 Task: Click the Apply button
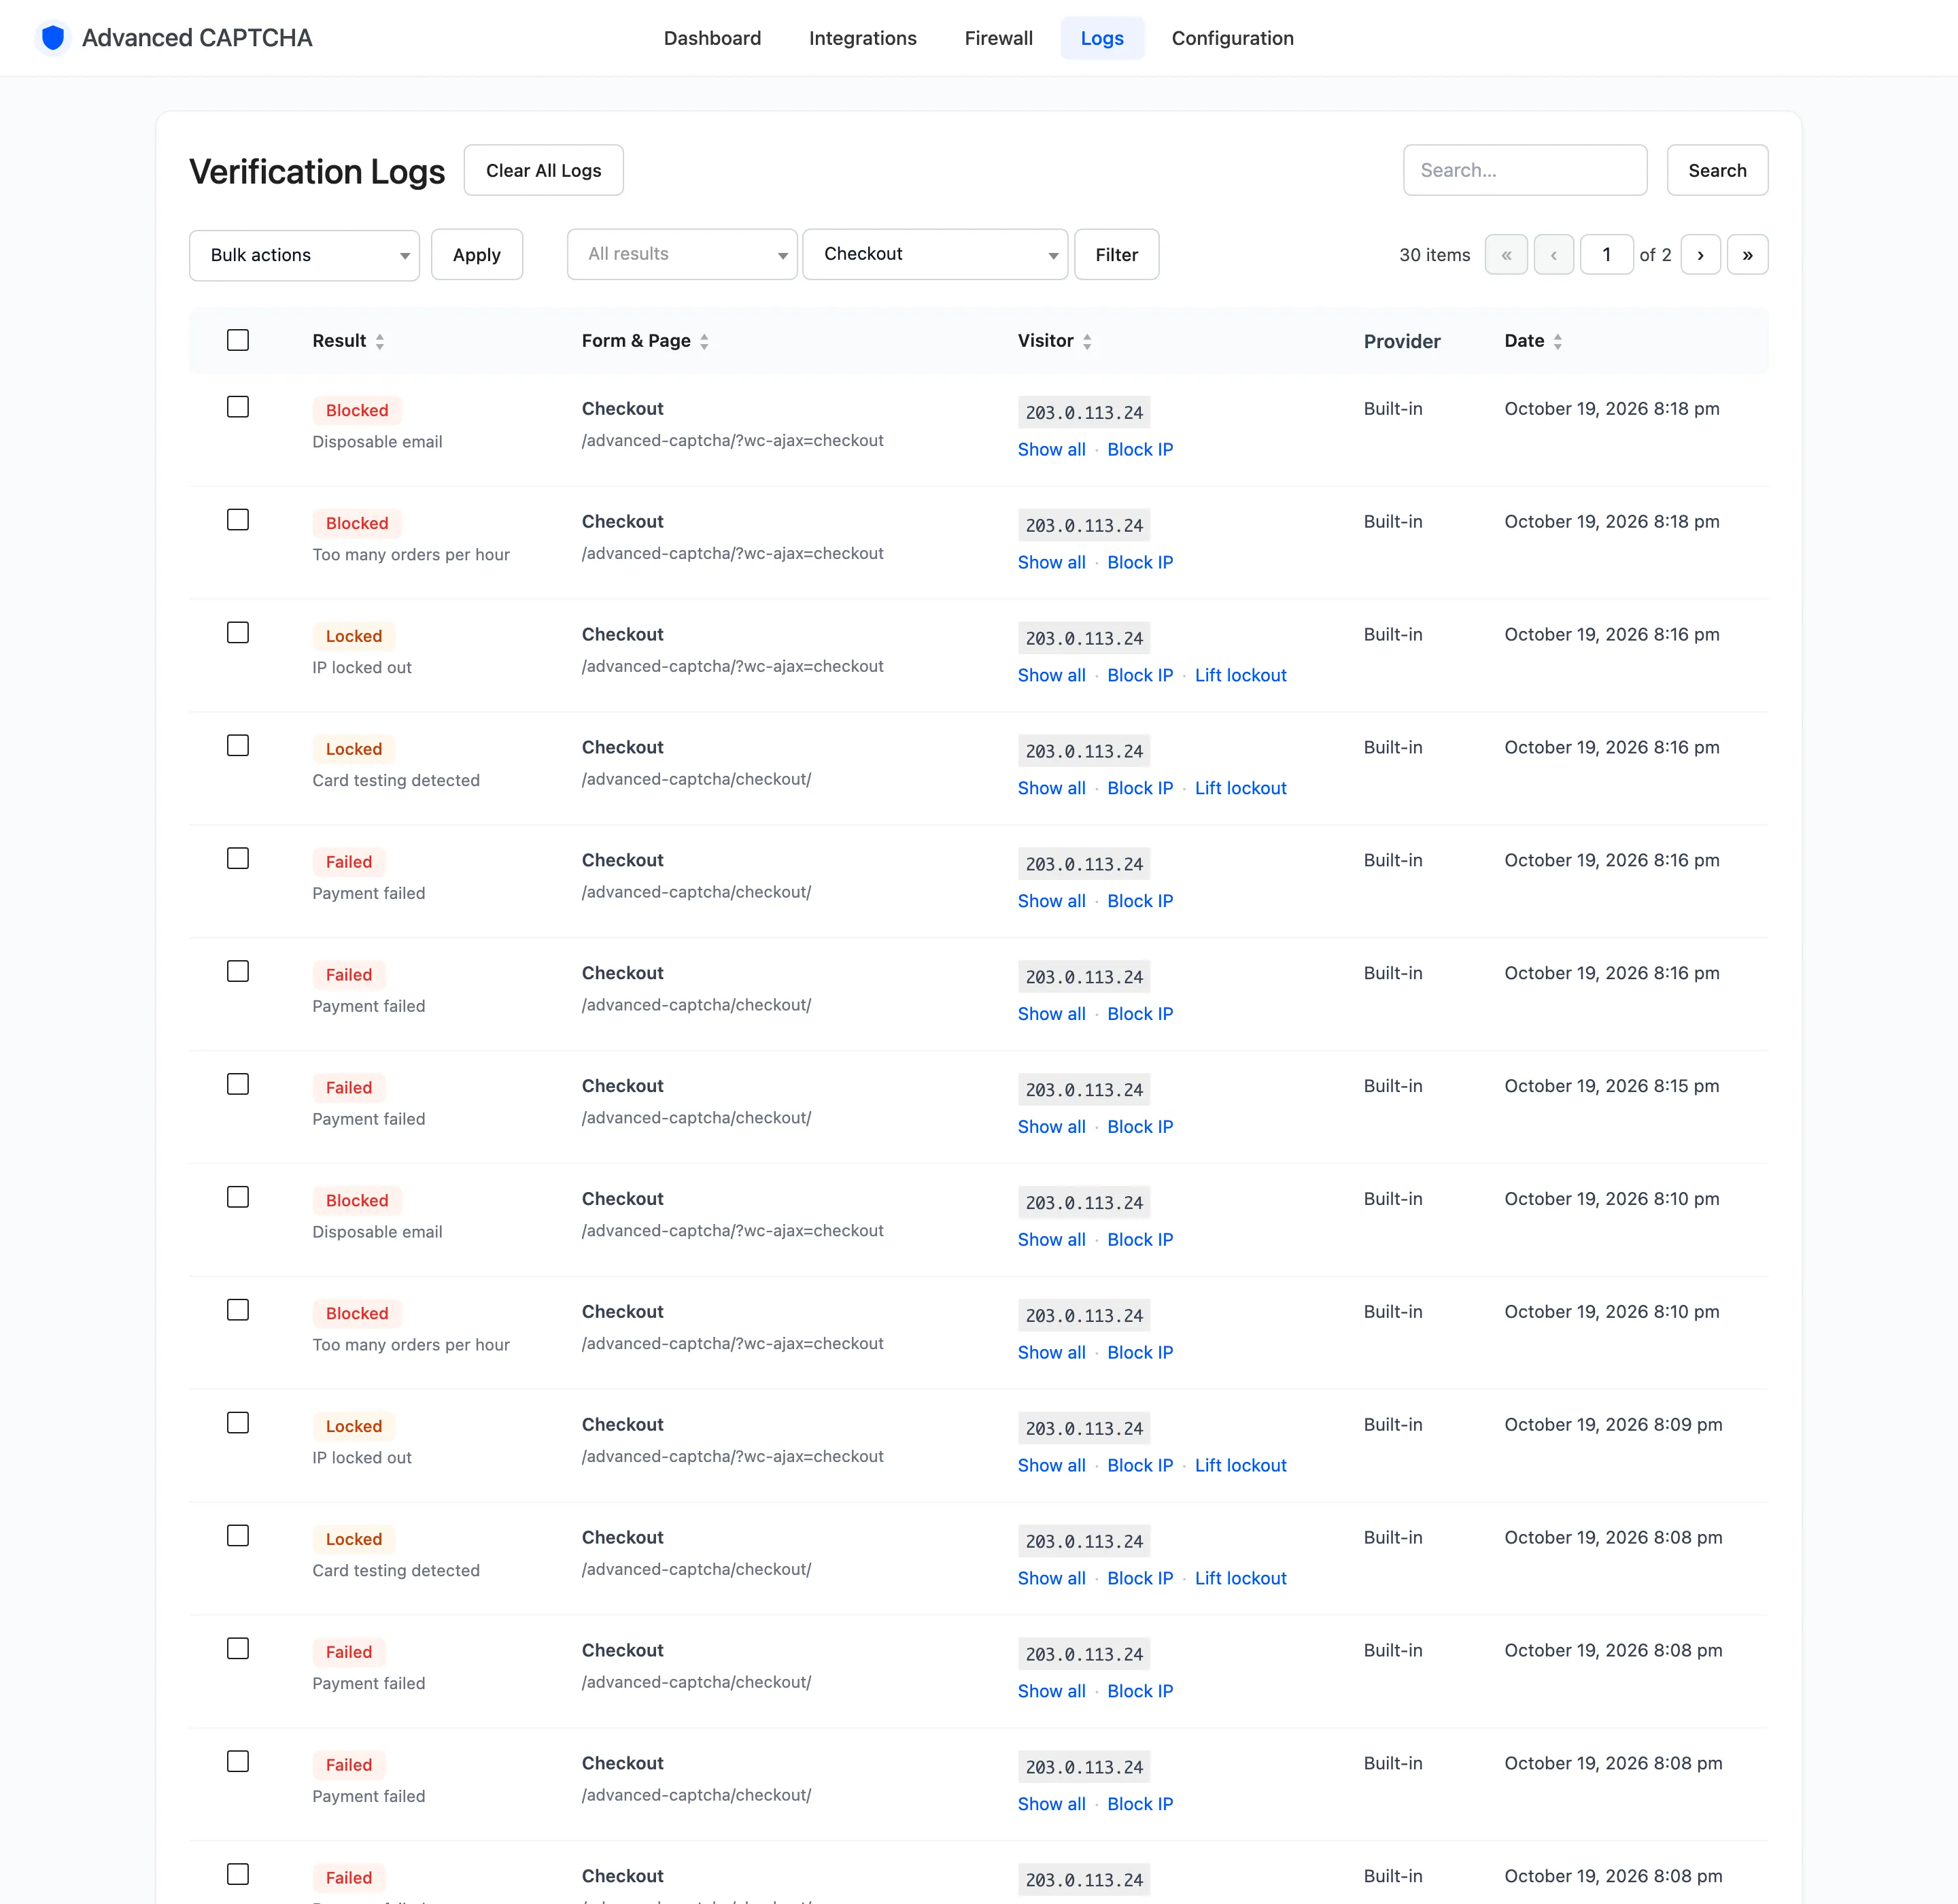point(477,255)
